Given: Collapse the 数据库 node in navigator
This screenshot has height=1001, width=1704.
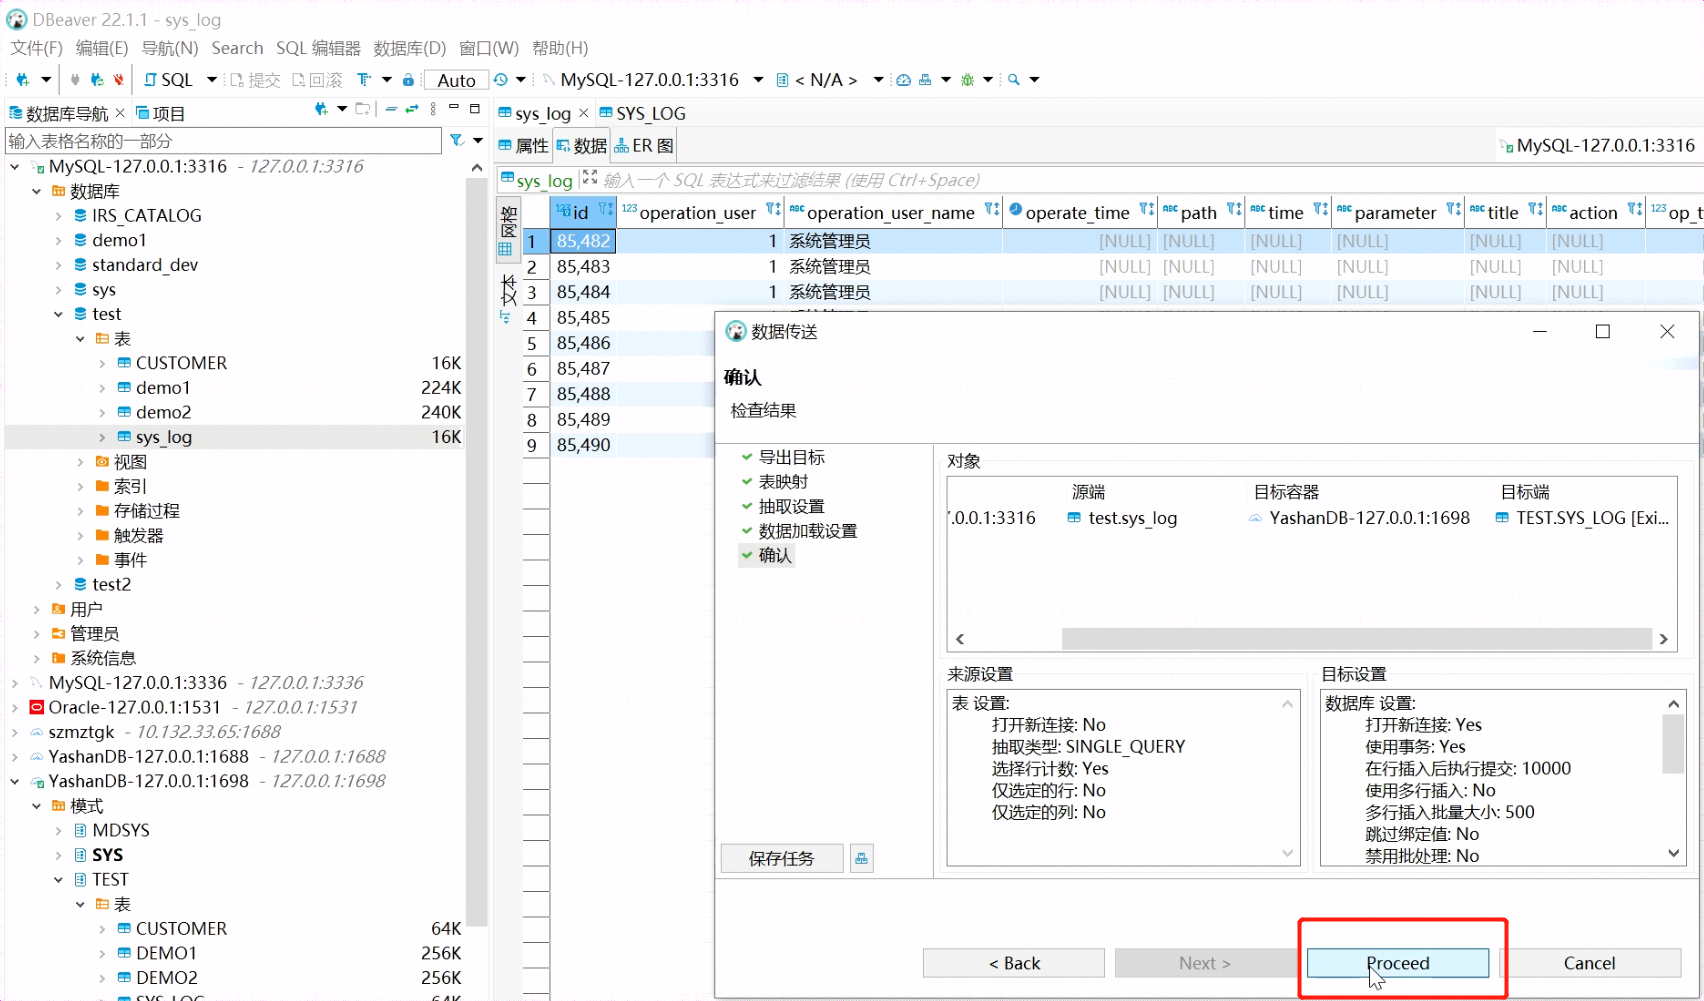Looking at the screenshot, I should 37,191.
